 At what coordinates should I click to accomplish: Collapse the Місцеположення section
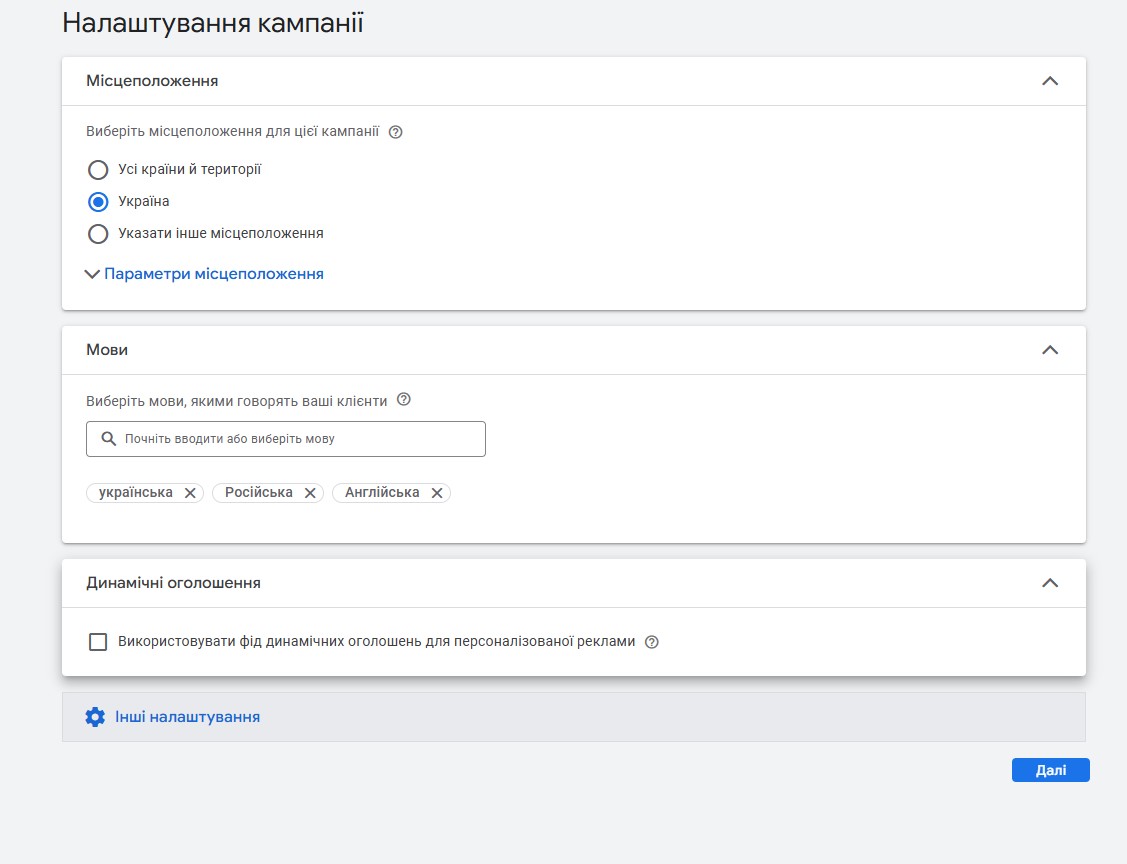click(x=1049, y=81)
